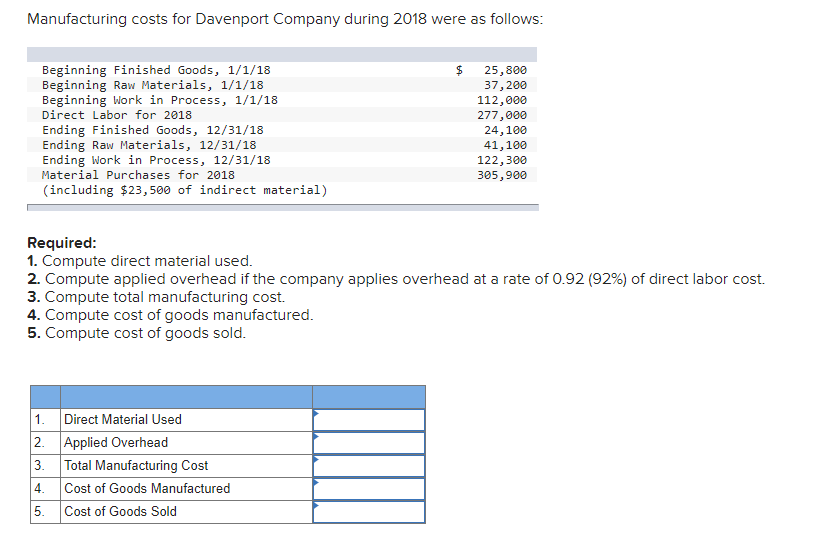Click the value 112,000 for Beginning Work in Process
Screen dimensions: 814x547
502,100
